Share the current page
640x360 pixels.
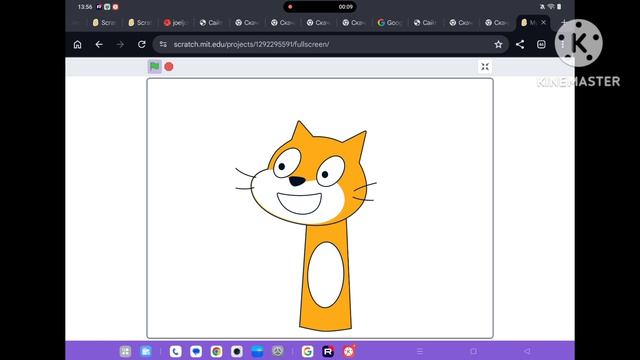pyautogui.click(x=520, y=44)
